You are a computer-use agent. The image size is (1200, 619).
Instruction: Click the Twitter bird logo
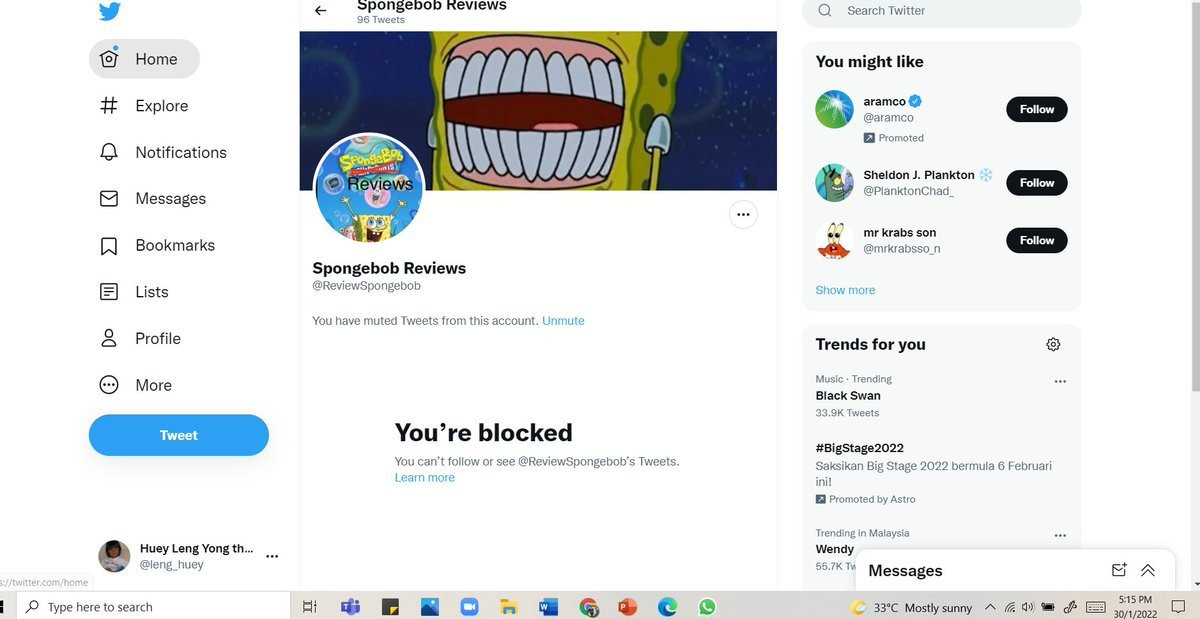point(109,11)
